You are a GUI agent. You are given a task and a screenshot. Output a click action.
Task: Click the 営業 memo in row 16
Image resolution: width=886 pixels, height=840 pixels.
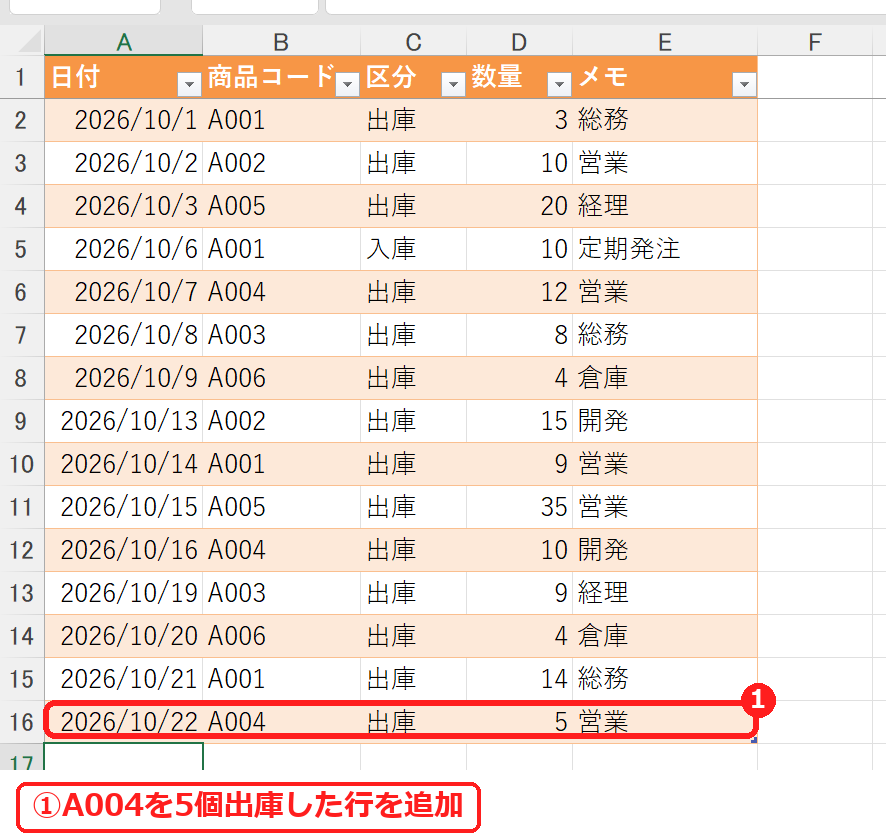coord(664,722)
